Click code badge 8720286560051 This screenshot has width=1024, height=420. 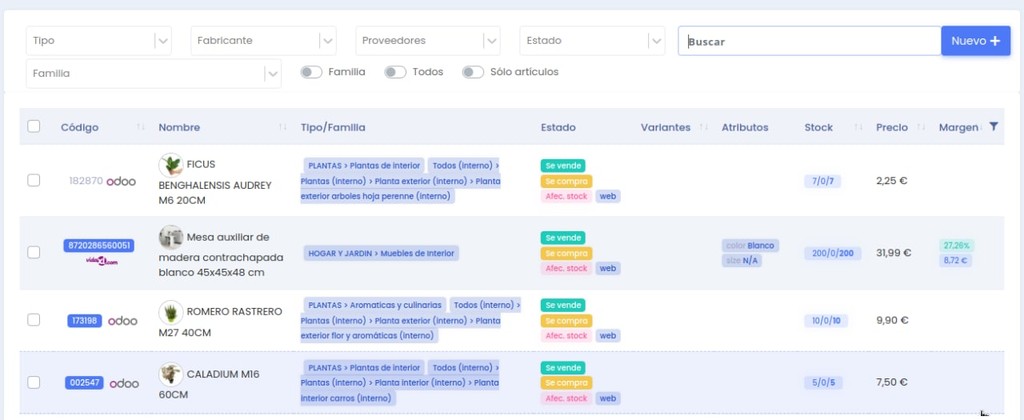coord(99,246)
